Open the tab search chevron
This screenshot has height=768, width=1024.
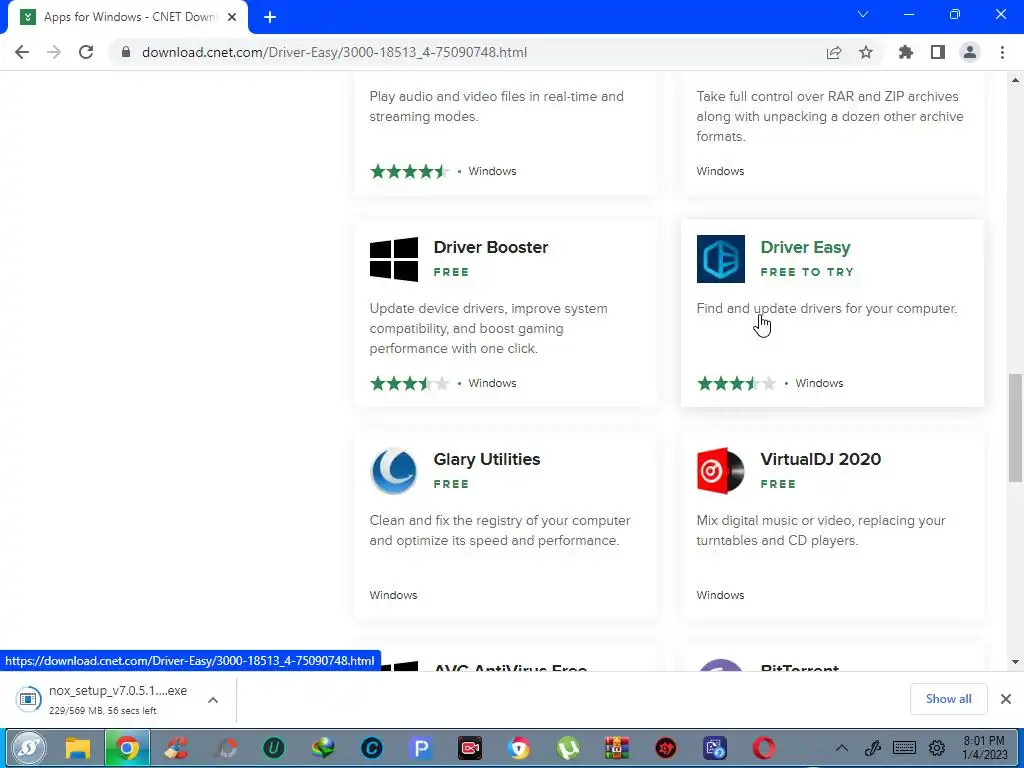pos(863,14)
